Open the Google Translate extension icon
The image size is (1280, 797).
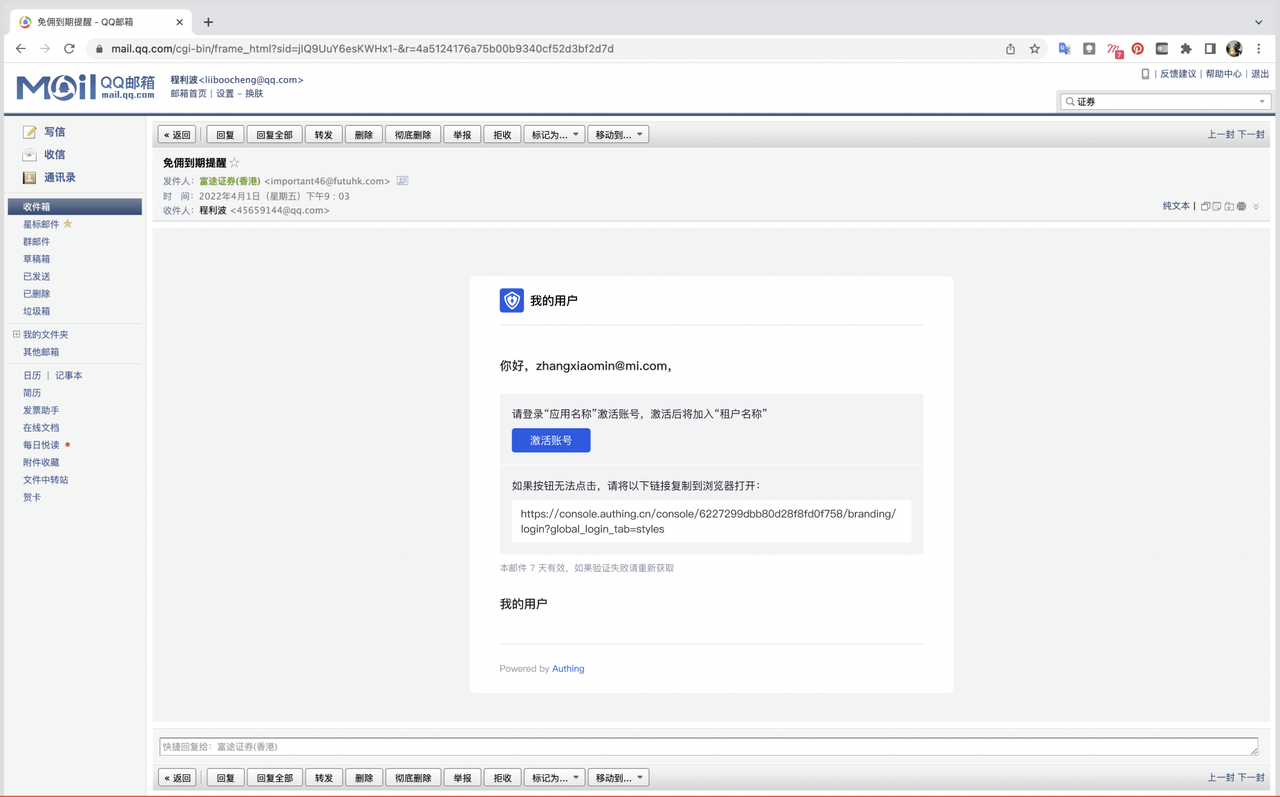point(1064,49)
